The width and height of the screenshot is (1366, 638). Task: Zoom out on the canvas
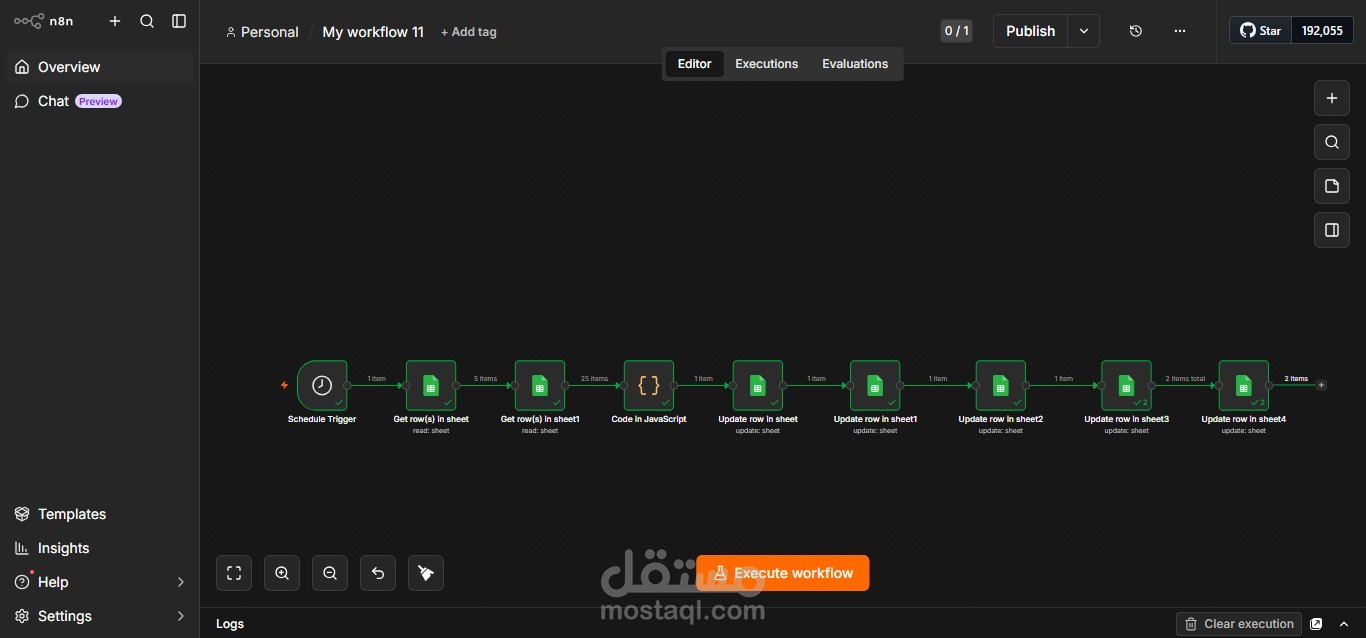tap(330, 573)
